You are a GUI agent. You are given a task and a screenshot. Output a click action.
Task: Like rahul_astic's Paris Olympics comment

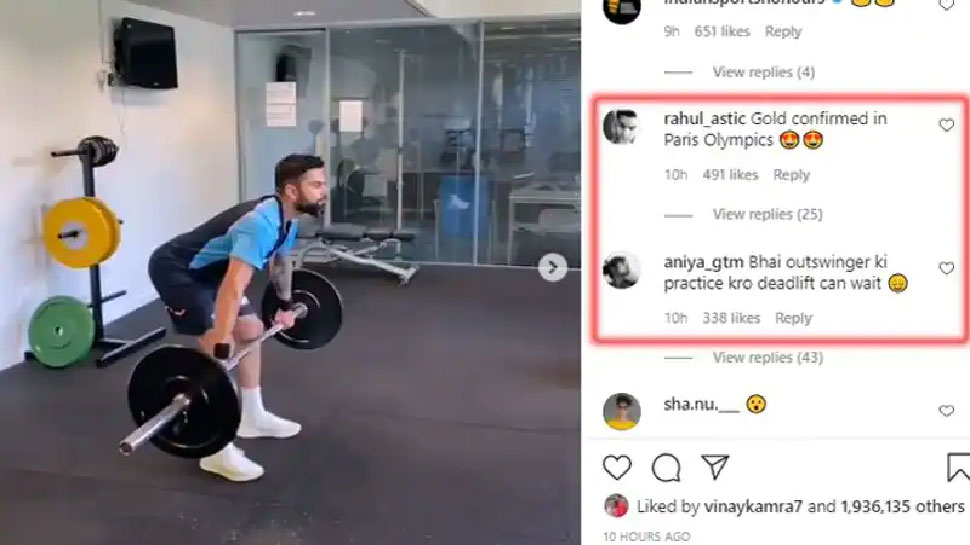coord(946,125)
